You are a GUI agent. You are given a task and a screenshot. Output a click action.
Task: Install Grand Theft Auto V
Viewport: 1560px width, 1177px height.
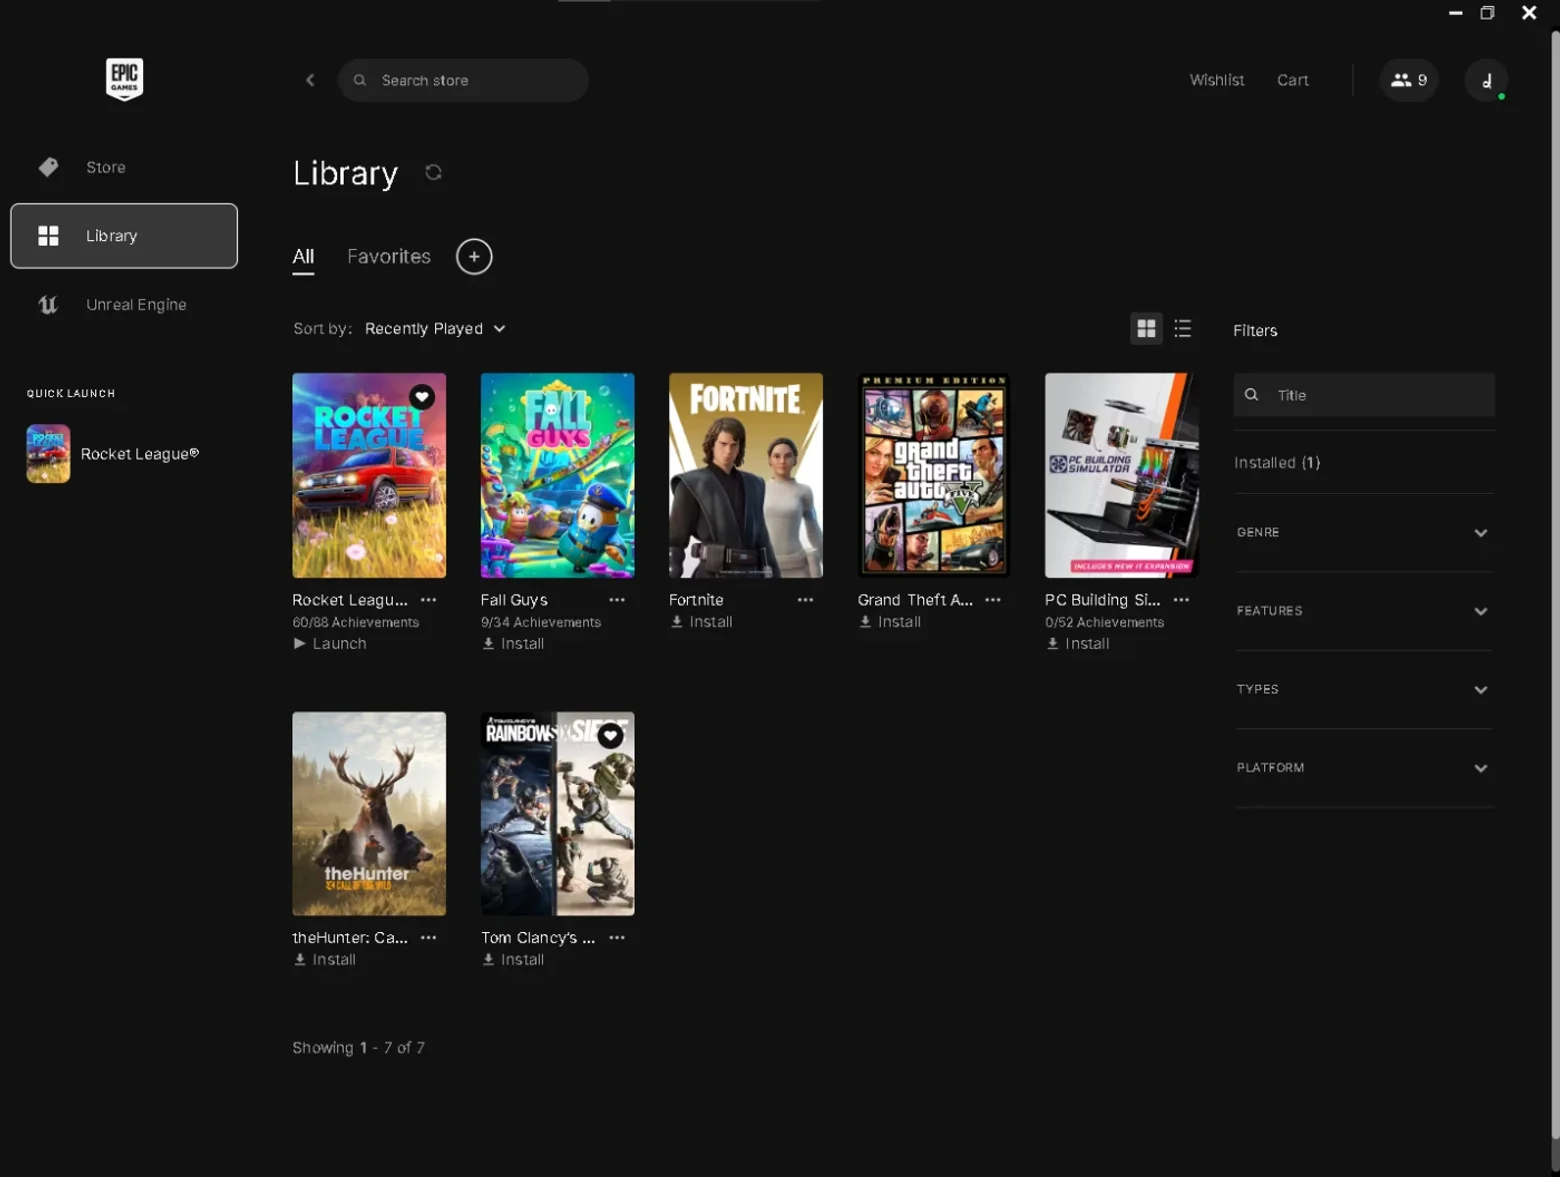[x=890, y=622]
